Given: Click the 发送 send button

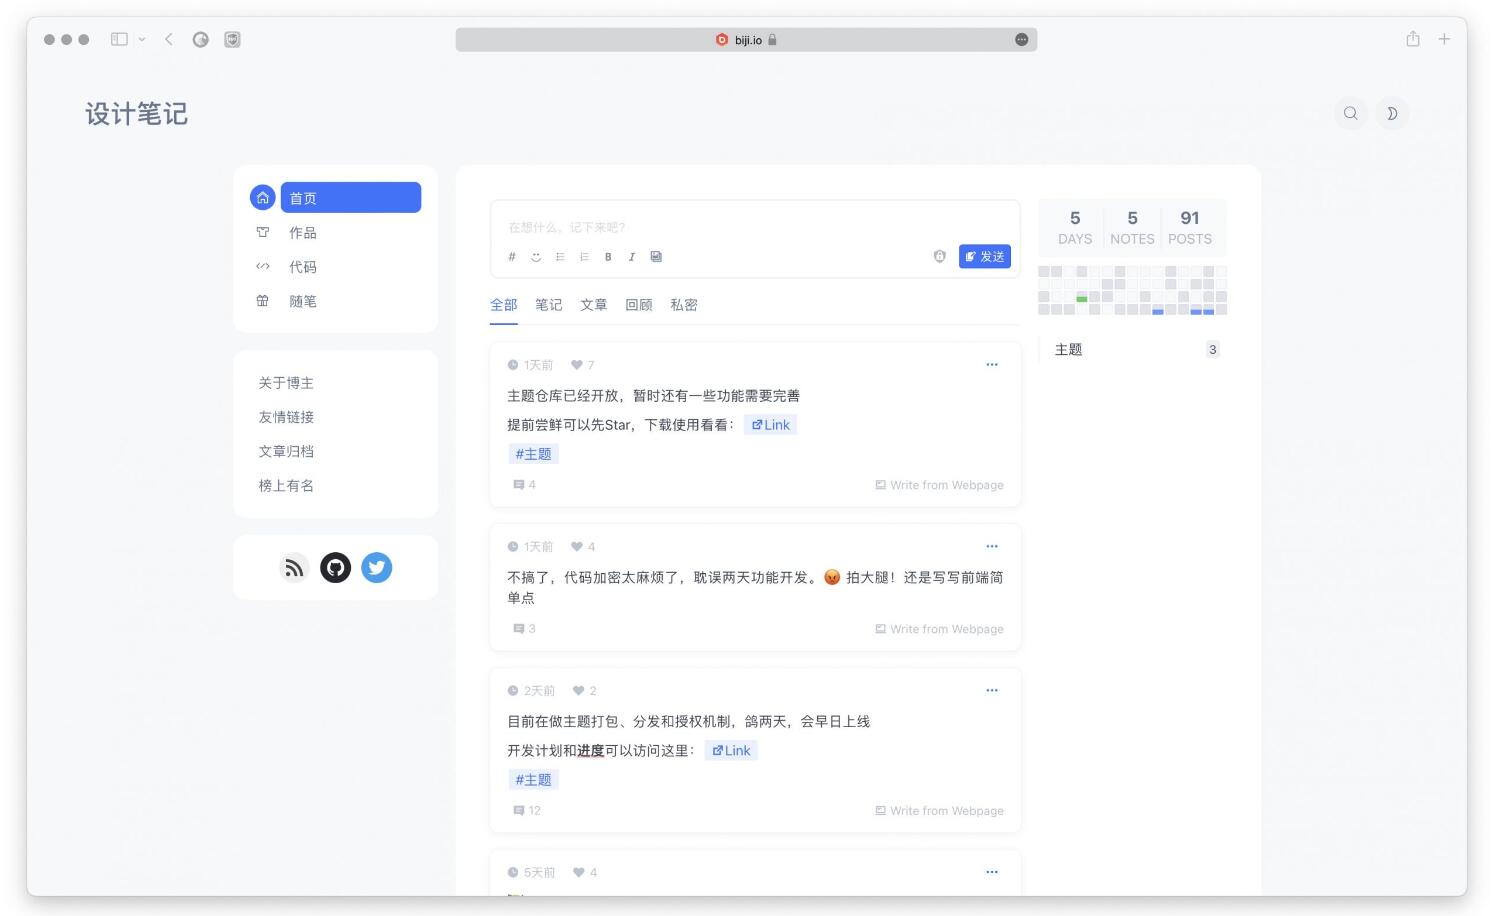Looking at the screenshot, I should pyautogui.click(x=985, y=257).
